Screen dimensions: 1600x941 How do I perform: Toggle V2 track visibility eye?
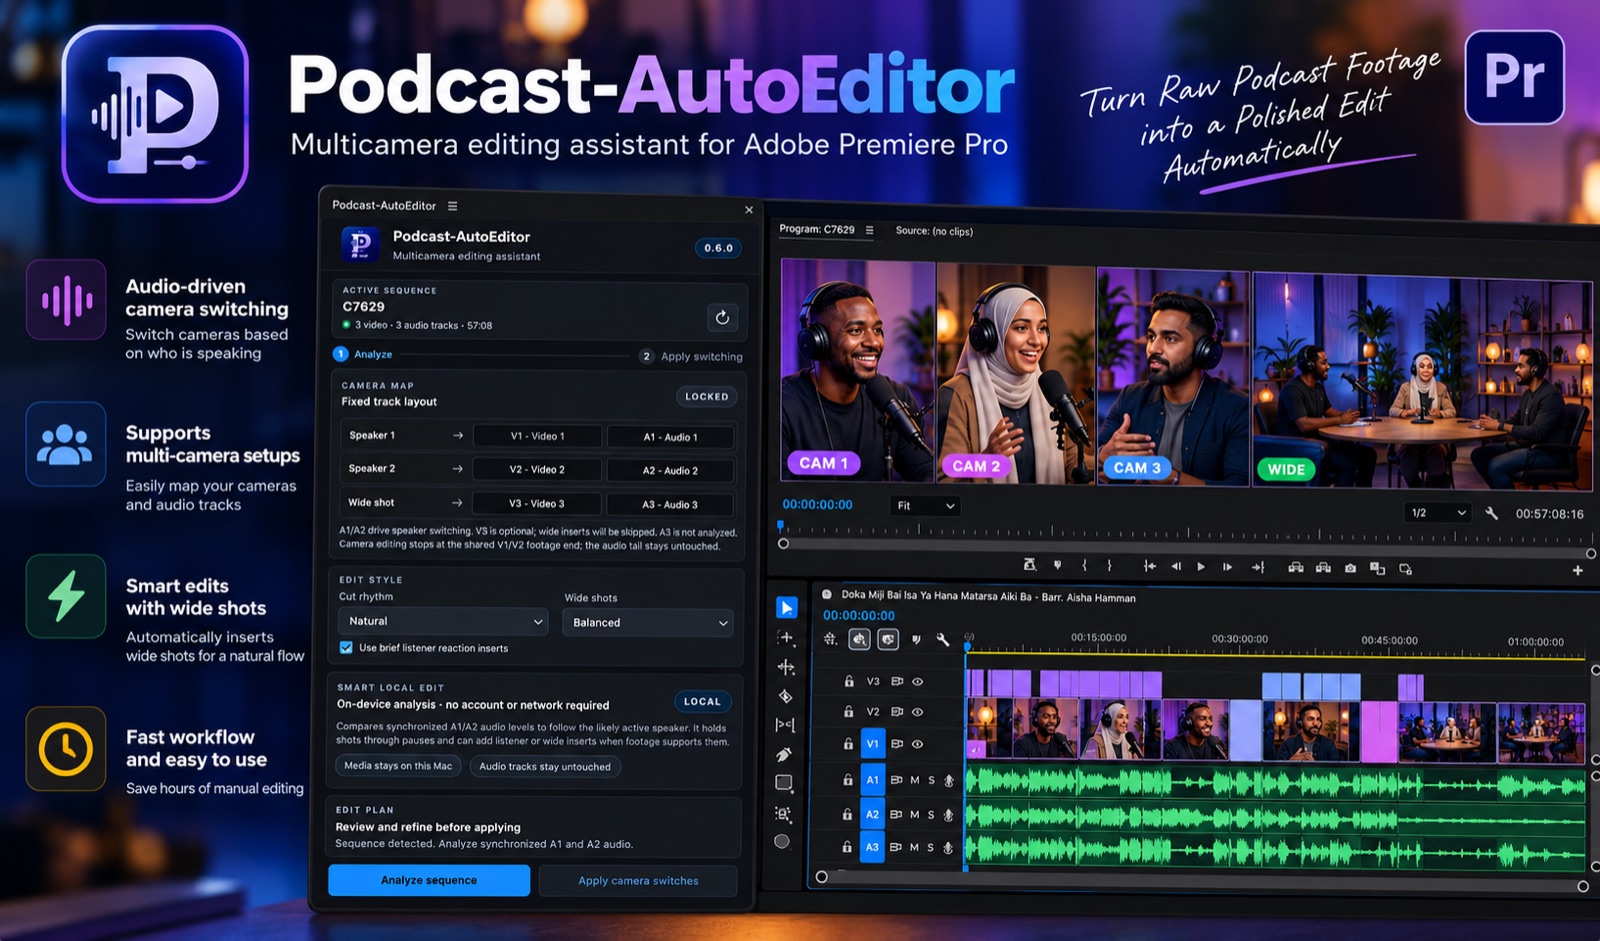(917, 712)
